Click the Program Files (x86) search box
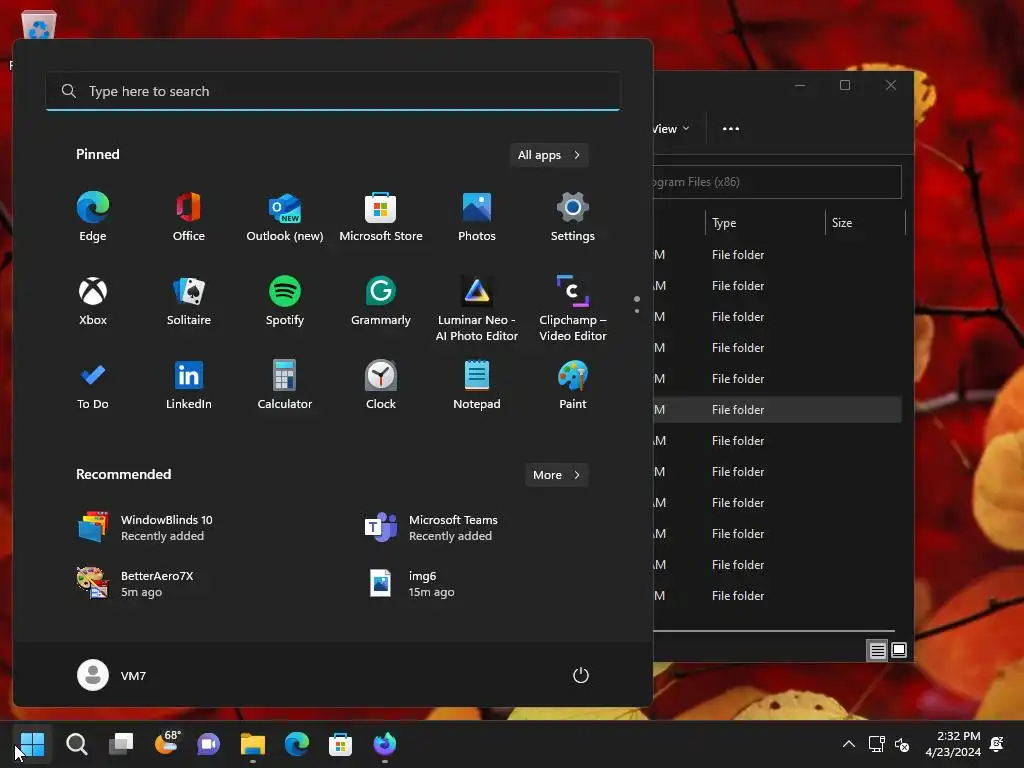Image resolution: width=1024 pixels, height=768 pixels. pos(777,182)
